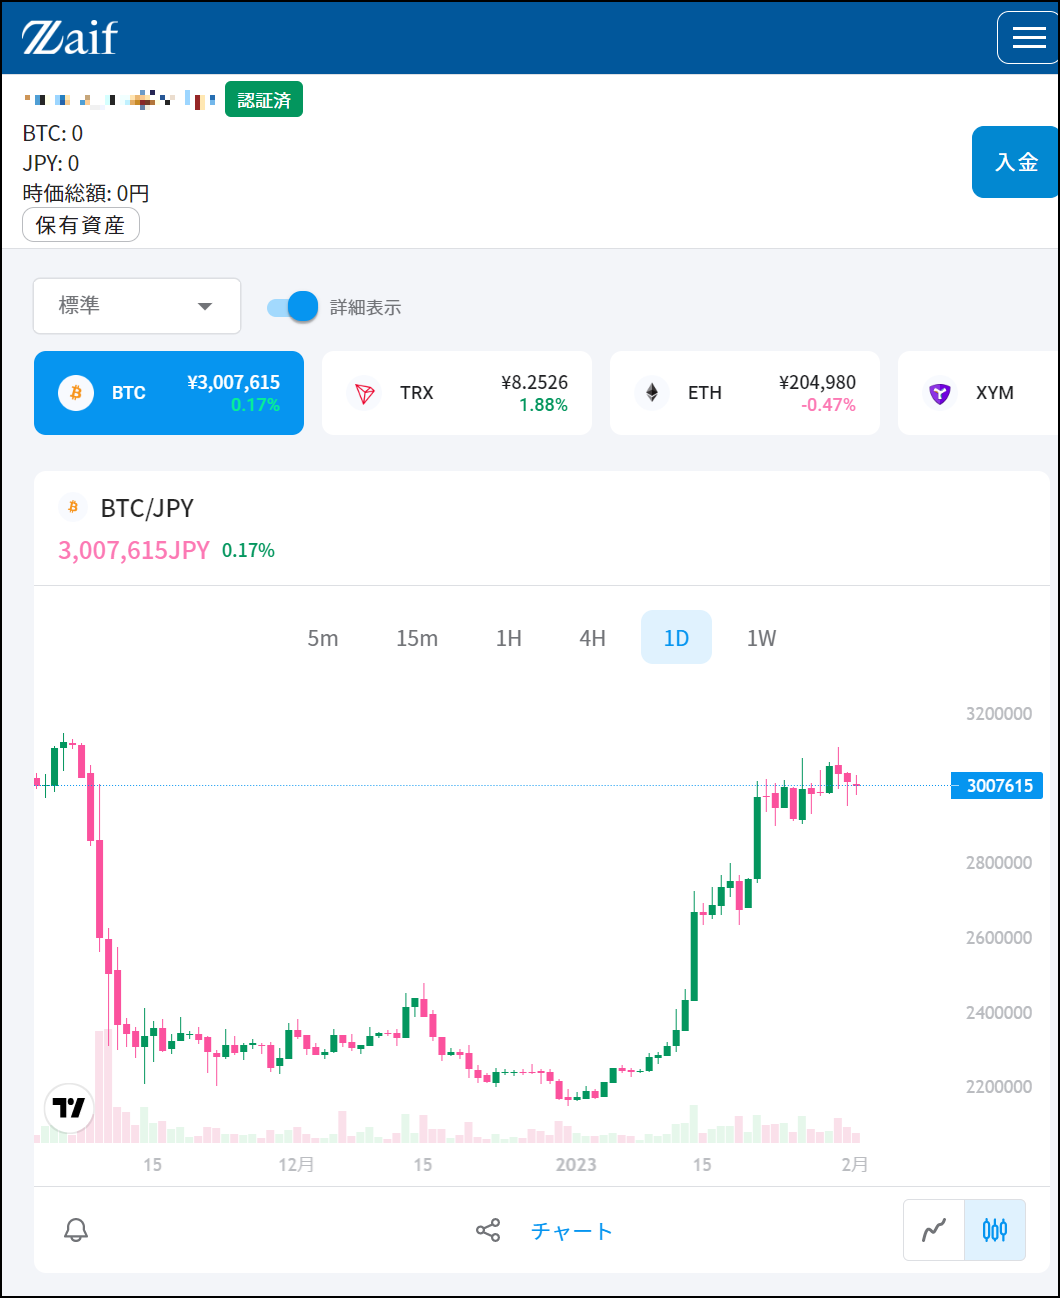The height and width of the screenshot is (1298, 1060).
Task: Click the dropdown arrow next to 標準
Action: click(x=205, y=306)
